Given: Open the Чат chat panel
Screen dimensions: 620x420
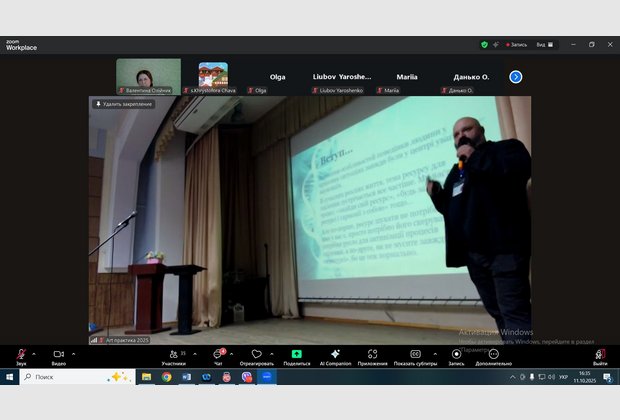Looking at the screenshot, I should pos(217,354).
